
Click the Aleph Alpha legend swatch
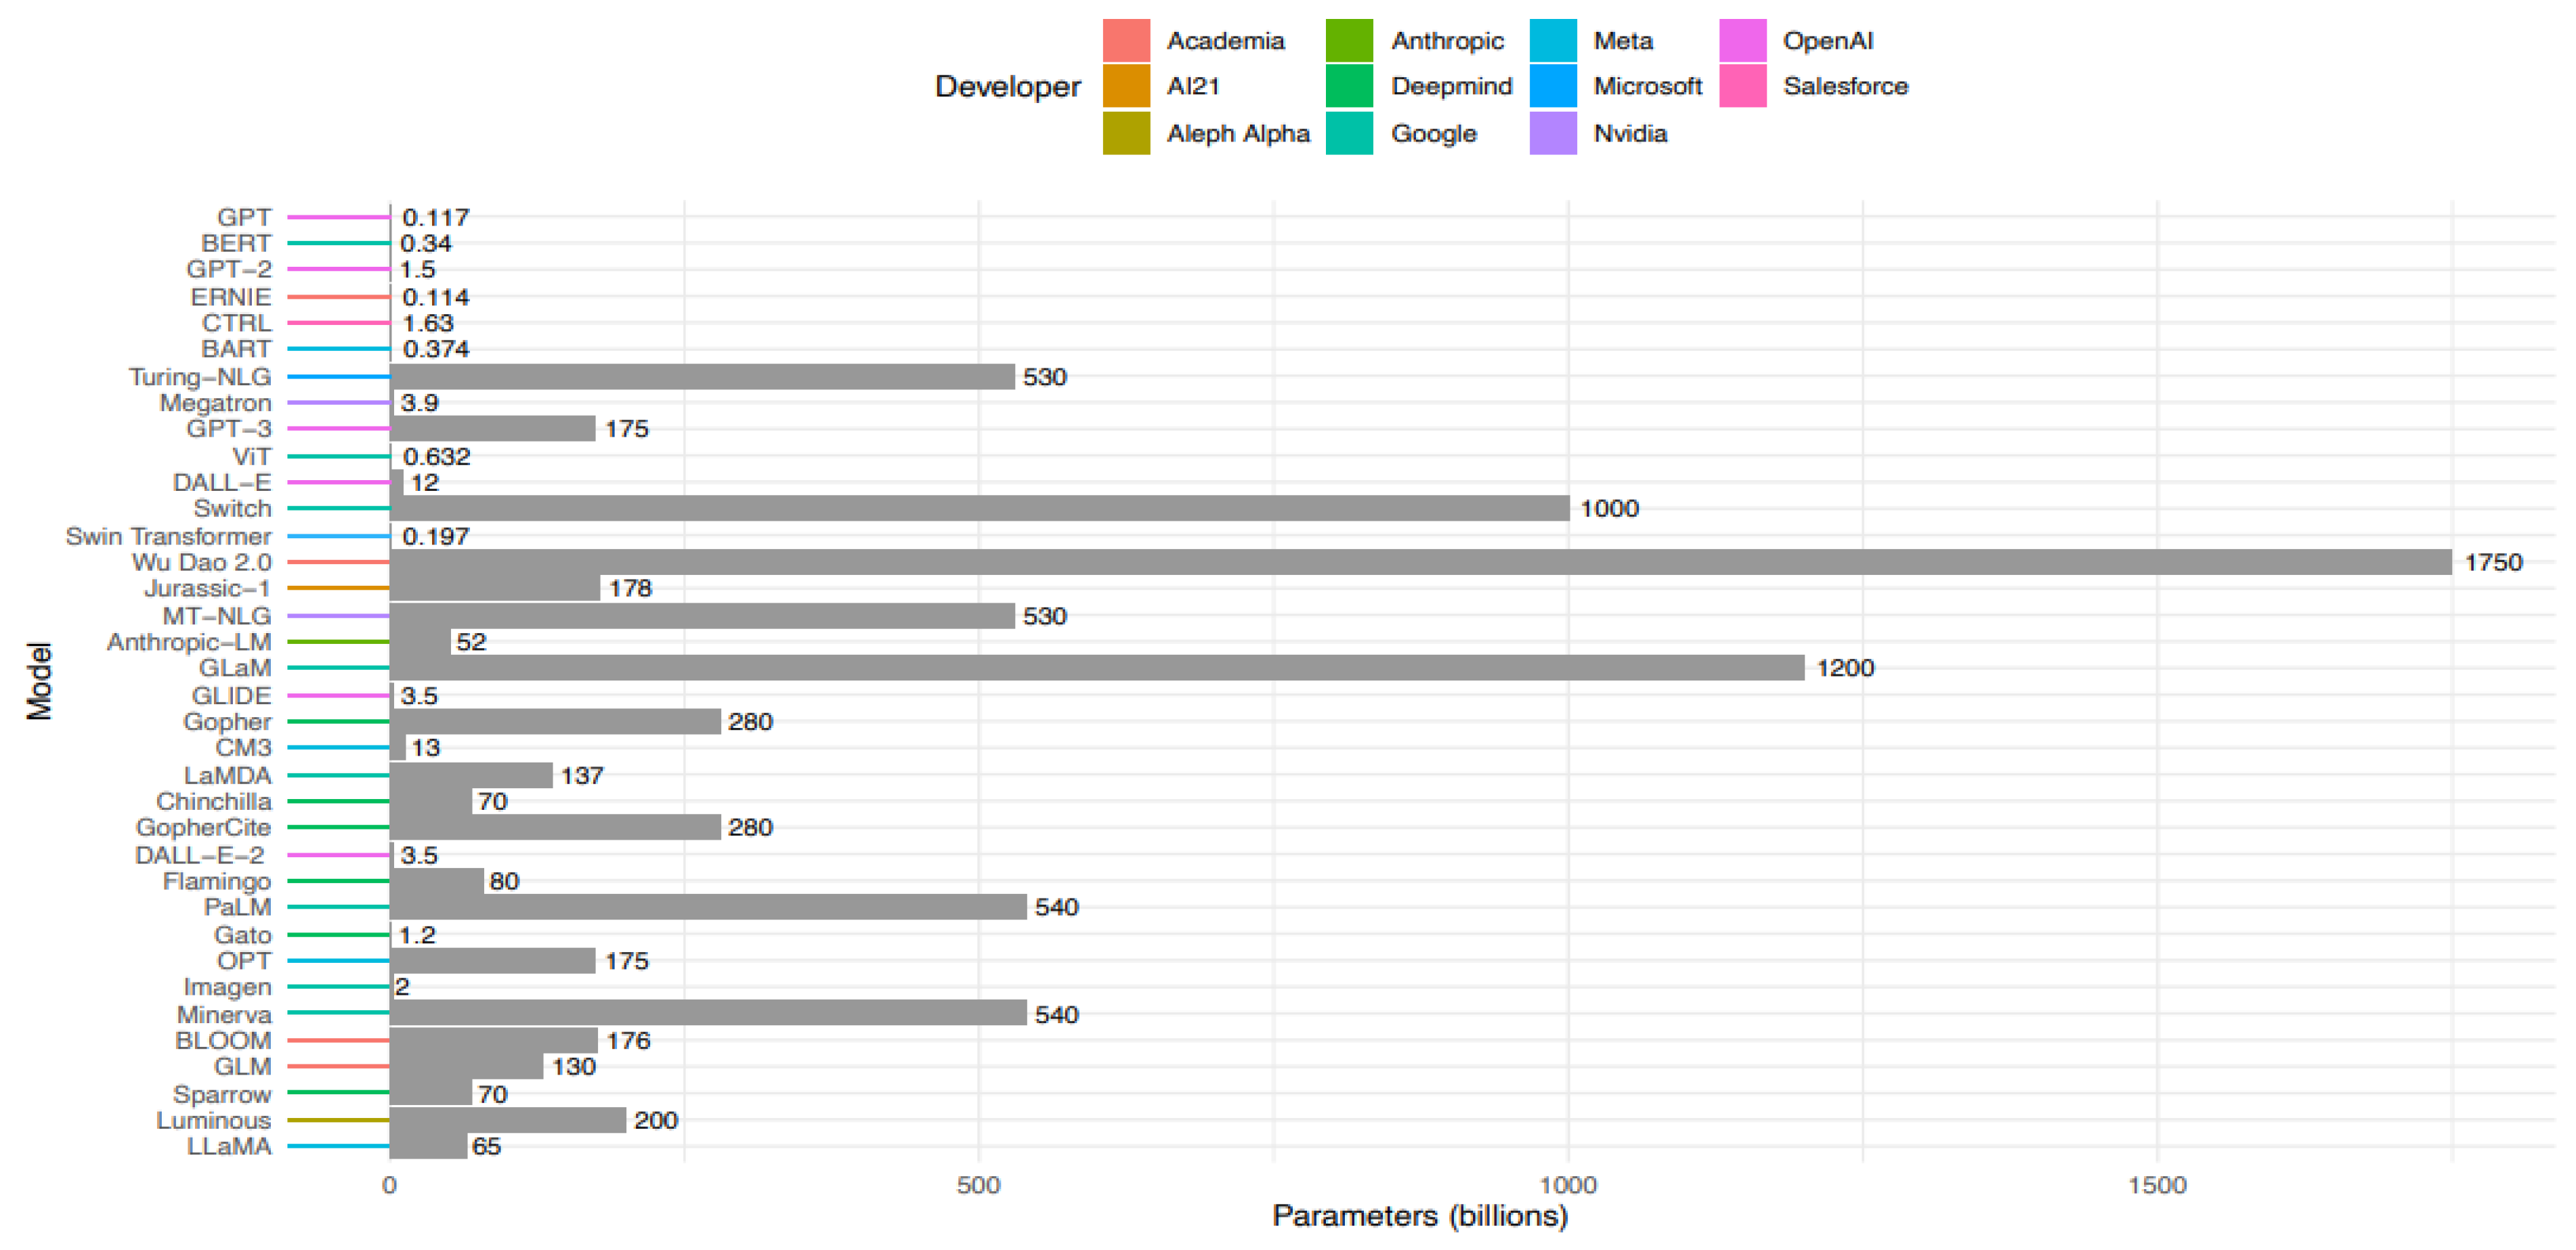tap(1126, 133)
